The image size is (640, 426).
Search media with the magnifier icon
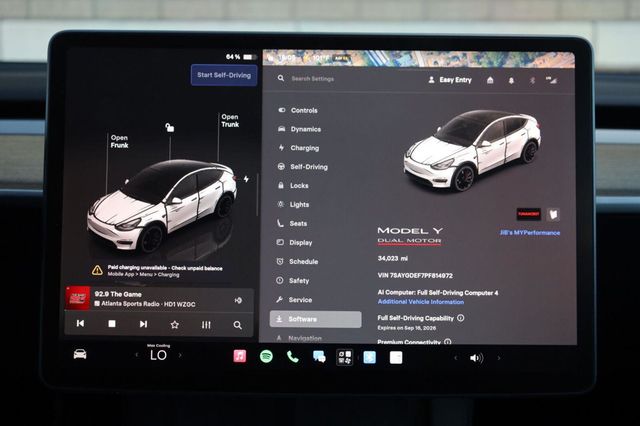(x=238, y=325)
